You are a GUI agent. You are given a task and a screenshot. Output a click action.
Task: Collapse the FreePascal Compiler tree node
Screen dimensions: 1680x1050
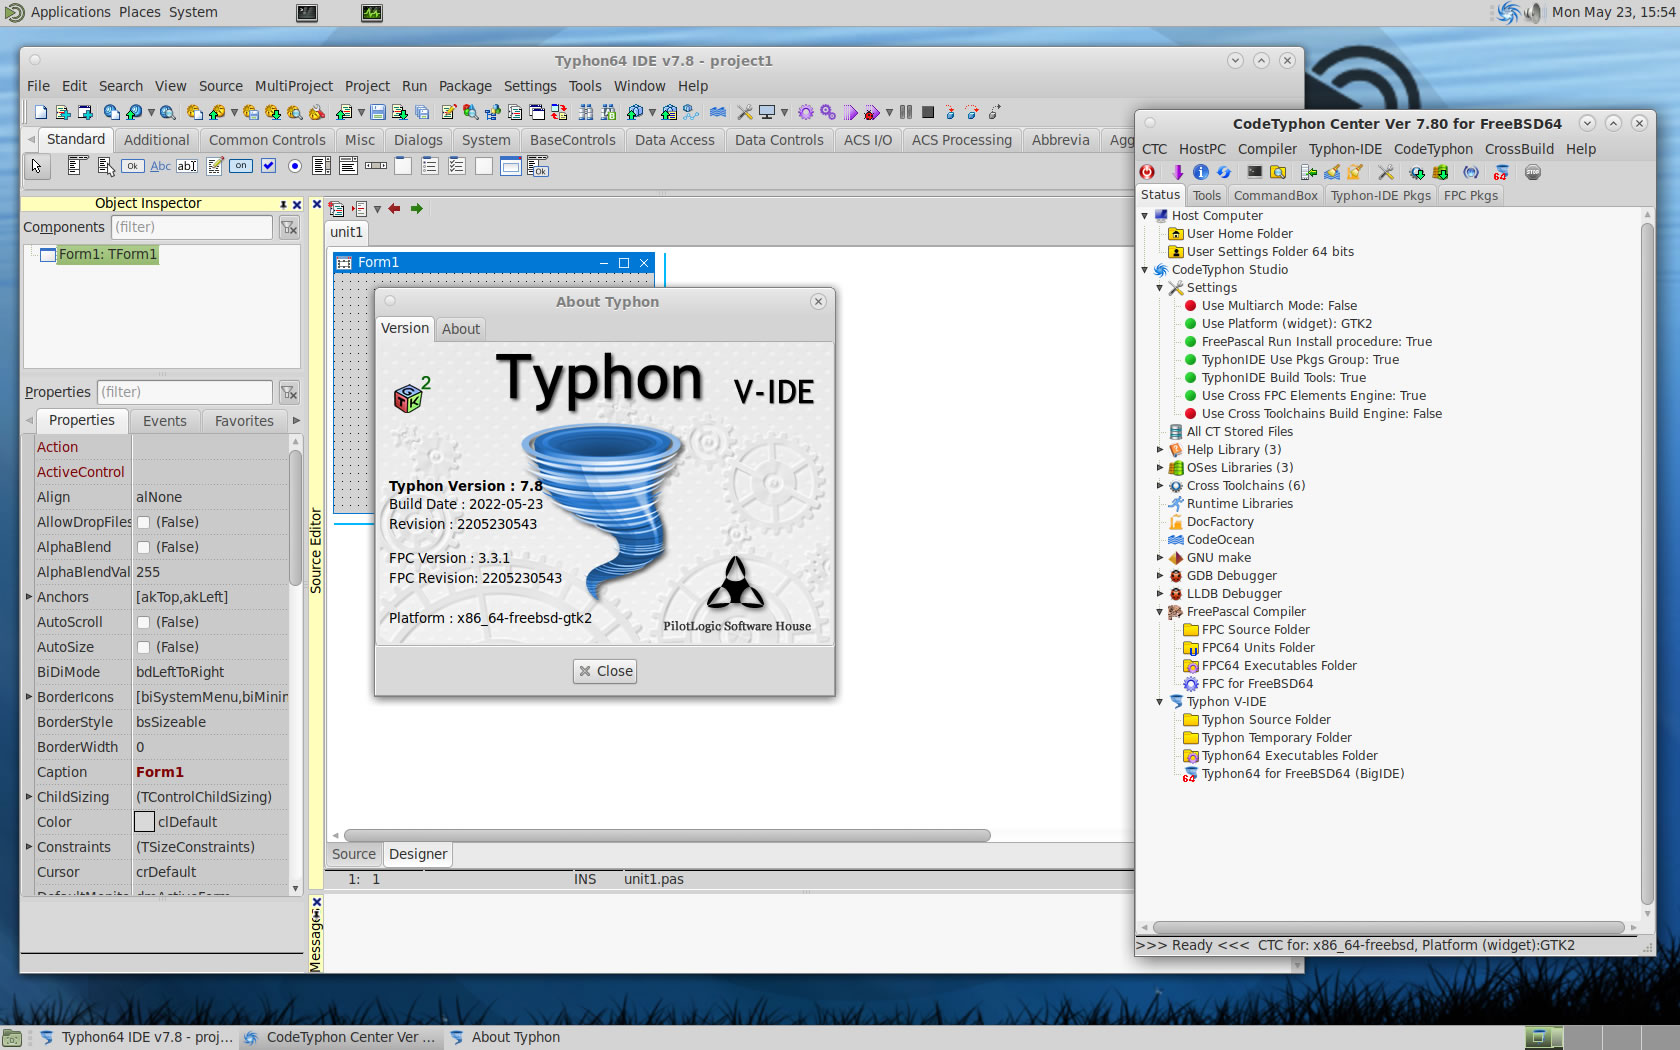(1160, 612)
